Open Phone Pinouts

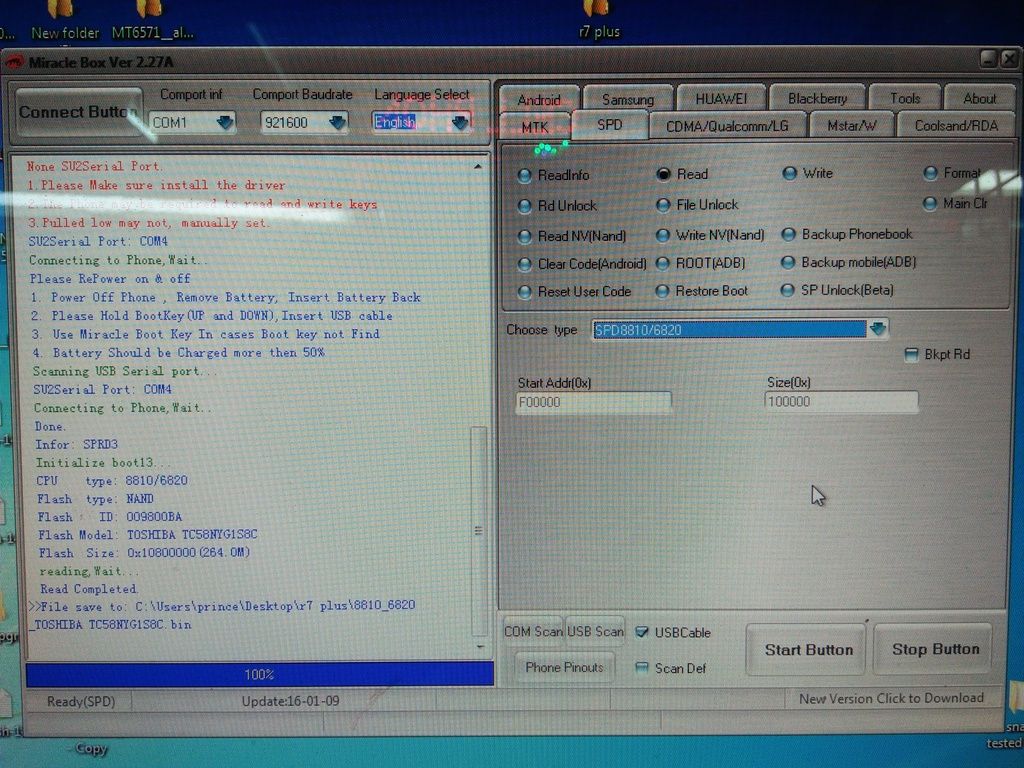(564, 667)
